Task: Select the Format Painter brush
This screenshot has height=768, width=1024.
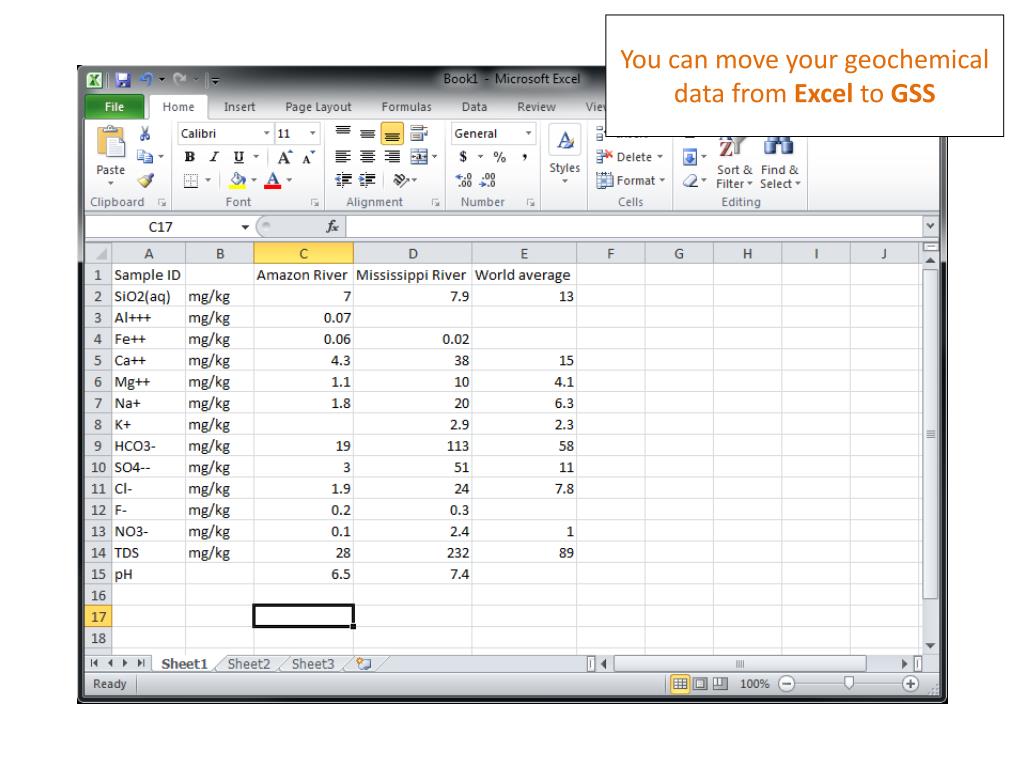Action: [x=145, y=180]
